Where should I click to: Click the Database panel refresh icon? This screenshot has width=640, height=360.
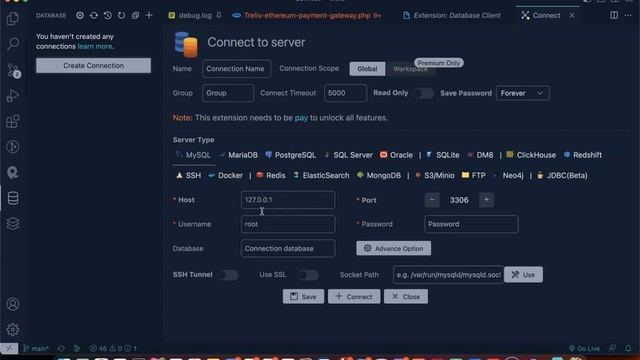point(121,16)
